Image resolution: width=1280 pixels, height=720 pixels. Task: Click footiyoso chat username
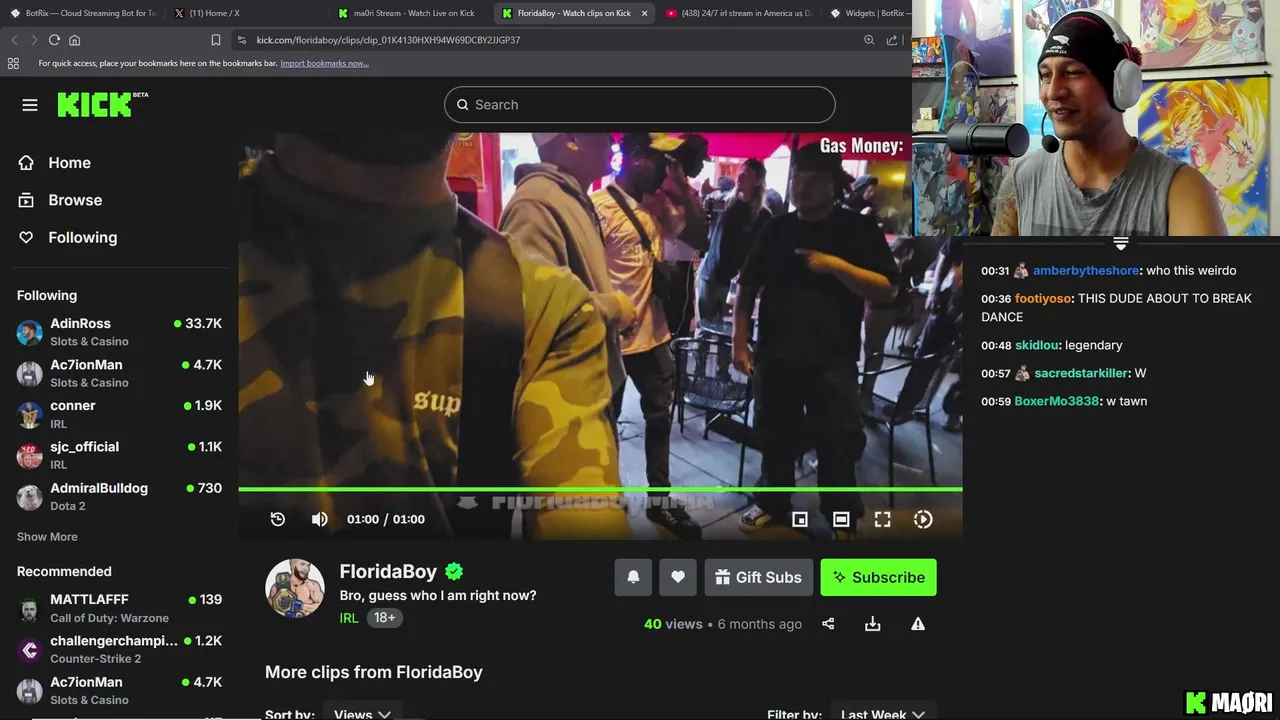pos(1043,299)
